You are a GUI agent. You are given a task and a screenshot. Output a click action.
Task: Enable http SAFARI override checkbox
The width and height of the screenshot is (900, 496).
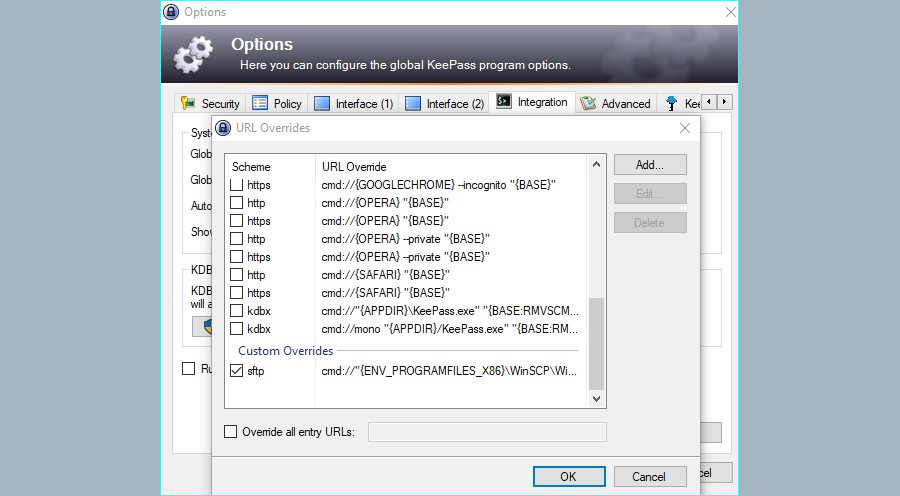pos(236,275)
